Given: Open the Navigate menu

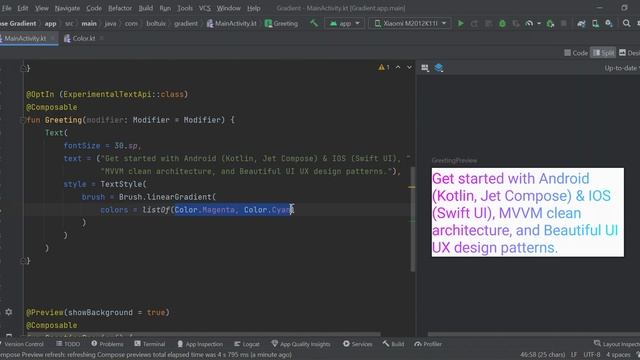Looking at the screenshot, I should coord(67,8).
